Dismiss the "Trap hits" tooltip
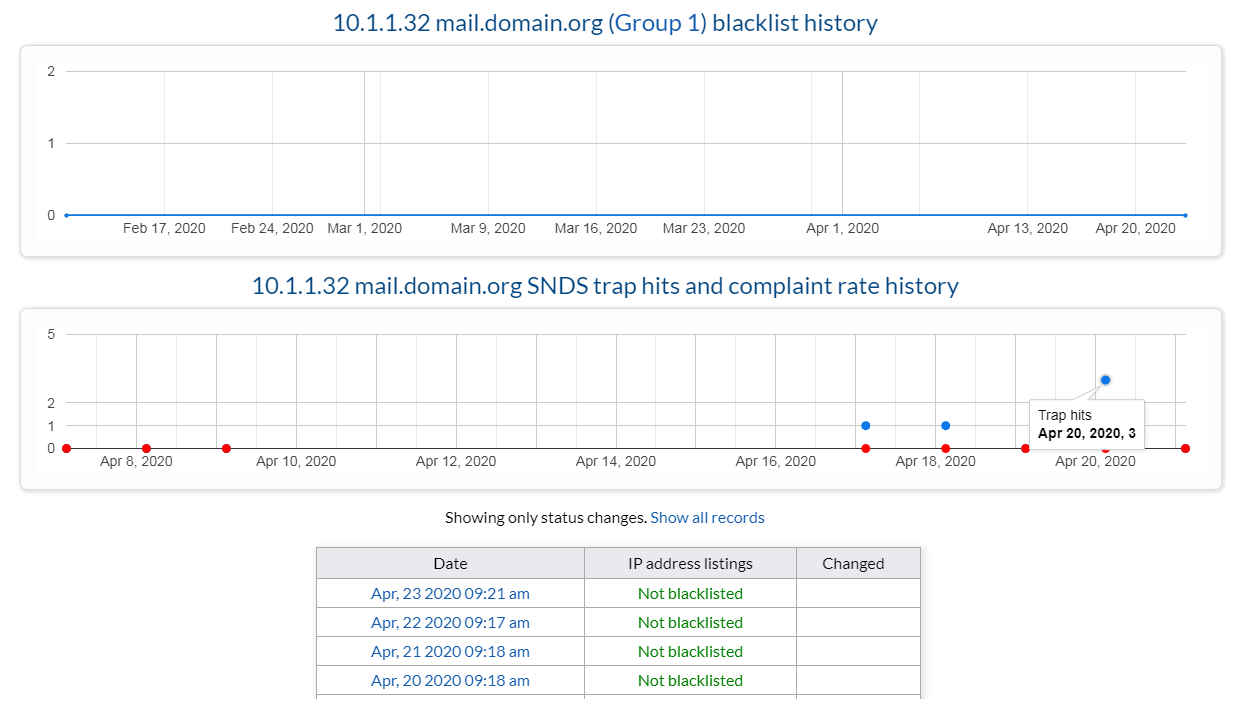1238x710 pixels. (1086, 423)
